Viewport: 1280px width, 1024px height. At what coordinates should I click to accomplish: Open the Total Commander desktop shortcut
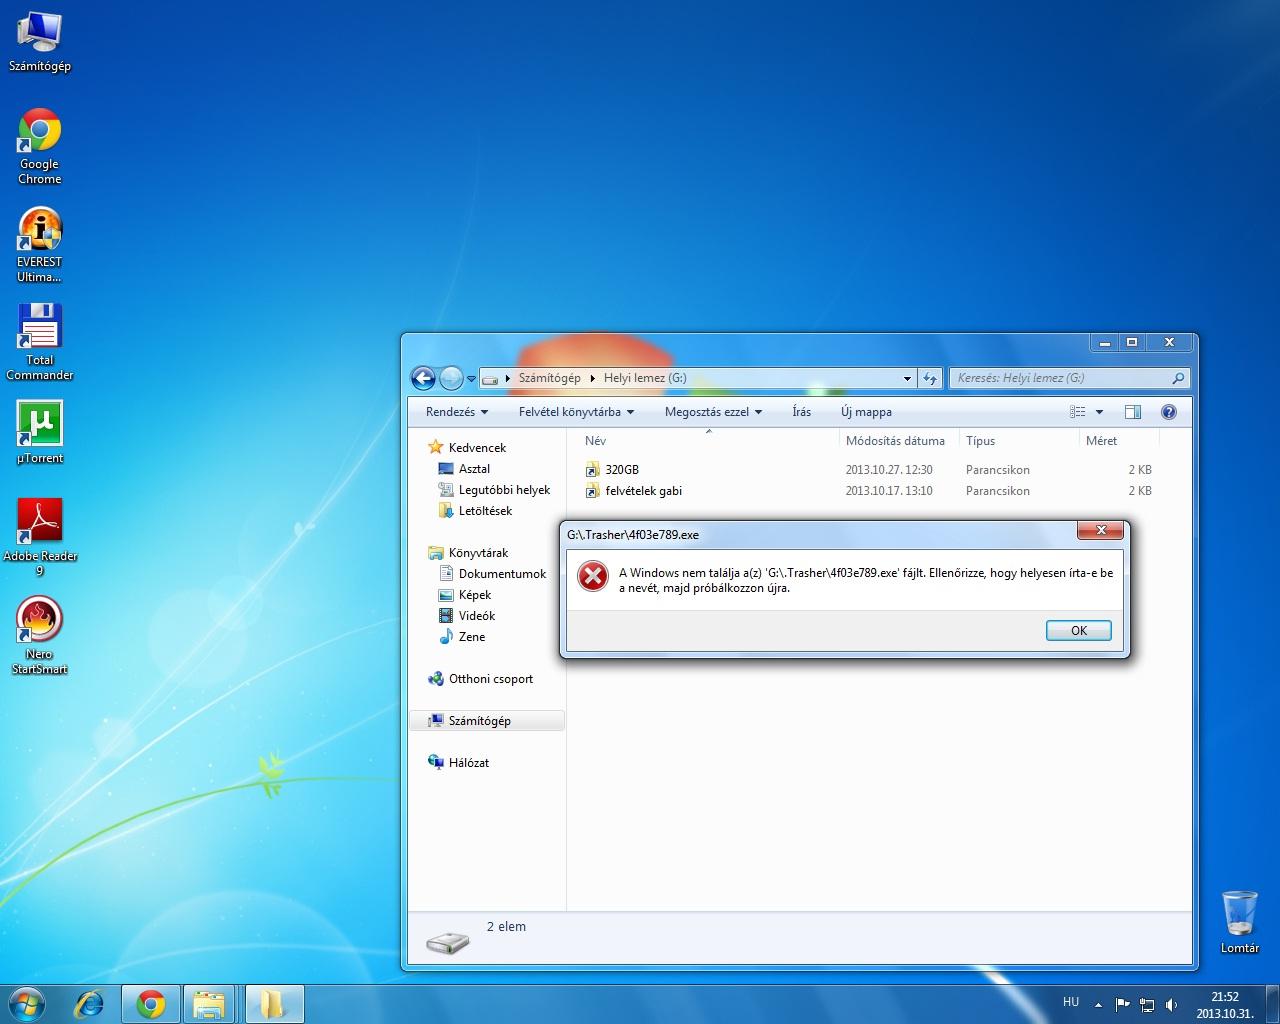pos(40,343)
